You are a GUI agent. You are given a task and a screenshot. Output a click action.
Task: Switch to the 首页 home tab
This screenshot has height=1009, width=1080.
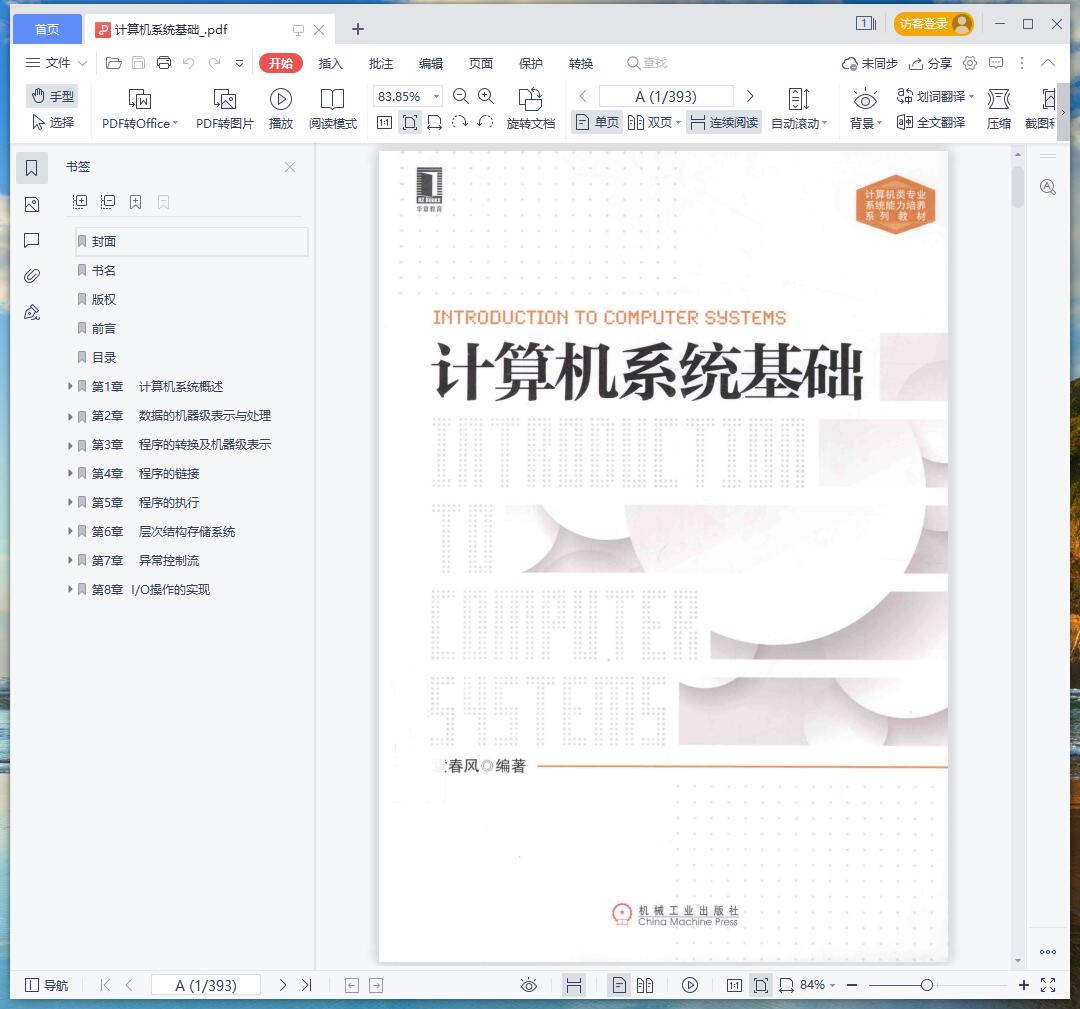pyautogui.click(x=47, y=29)
